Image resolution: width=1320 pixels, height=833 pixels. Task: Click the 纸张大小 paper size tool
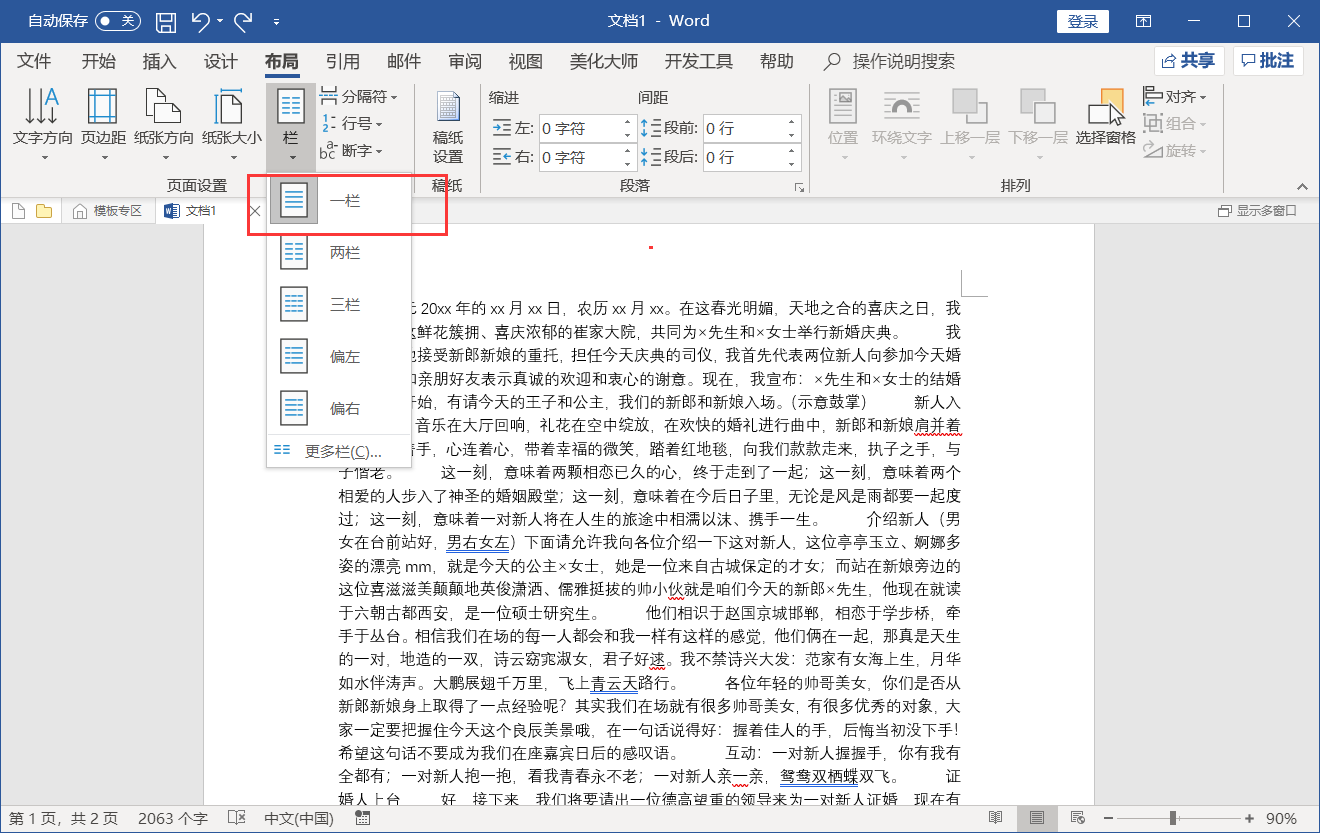pyautogui.click(x=228, y=122)
